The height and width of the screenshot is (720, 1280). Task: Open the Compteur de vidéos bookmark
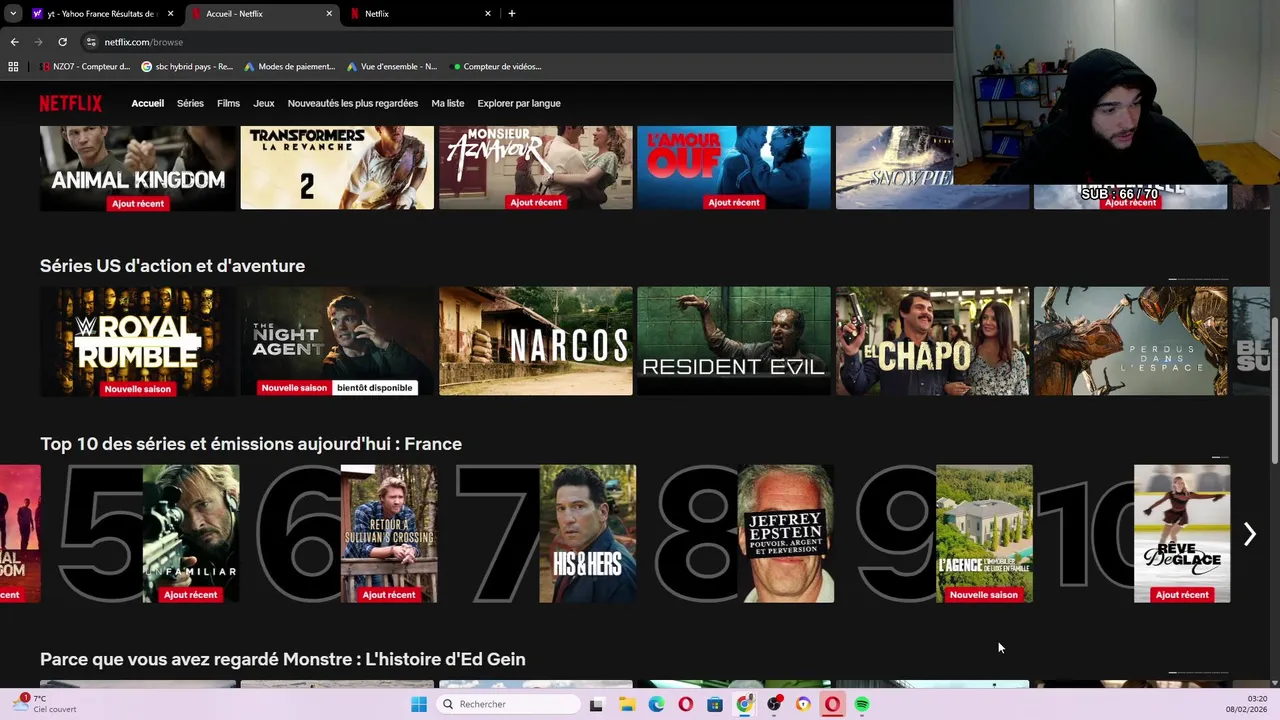pyautogui.click(x=497, y=67)
